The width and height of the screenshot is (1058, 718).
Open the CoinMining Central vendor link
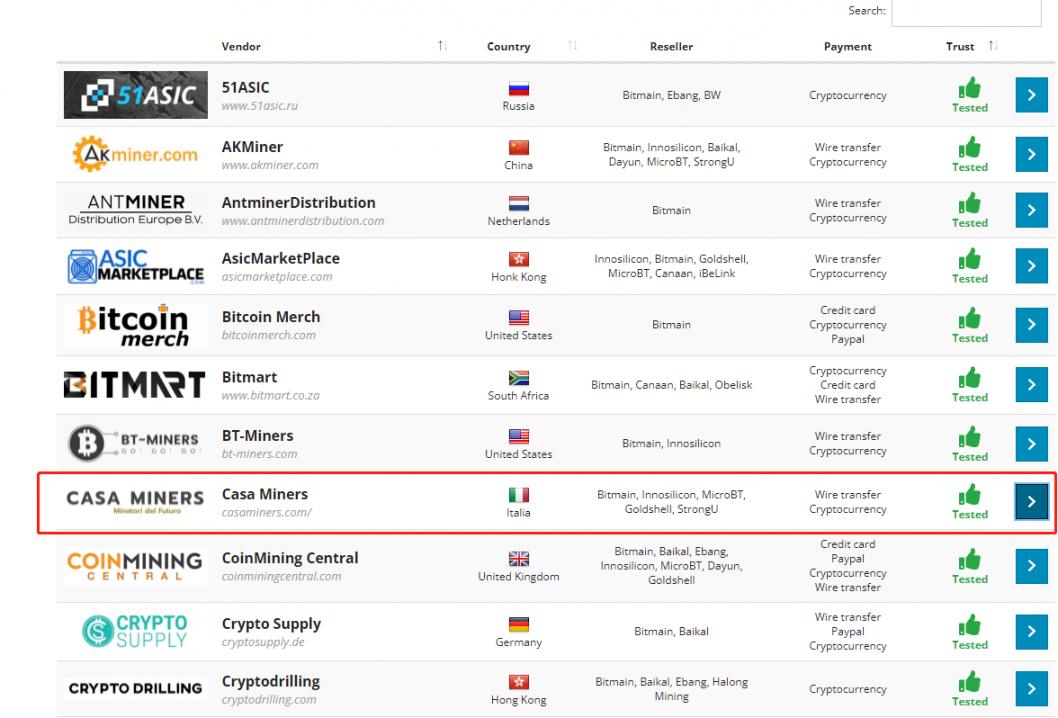coord(289,558)
